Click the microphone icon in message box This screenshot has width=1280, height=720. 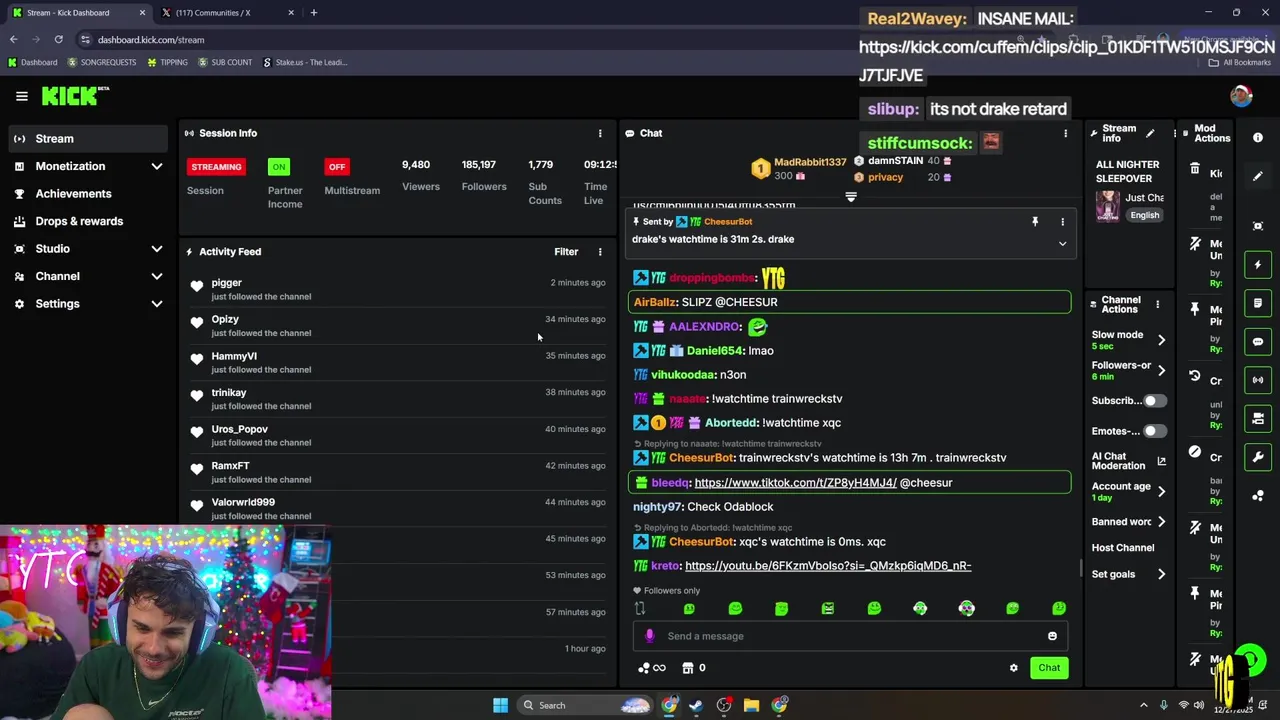(x=649, y=636)
